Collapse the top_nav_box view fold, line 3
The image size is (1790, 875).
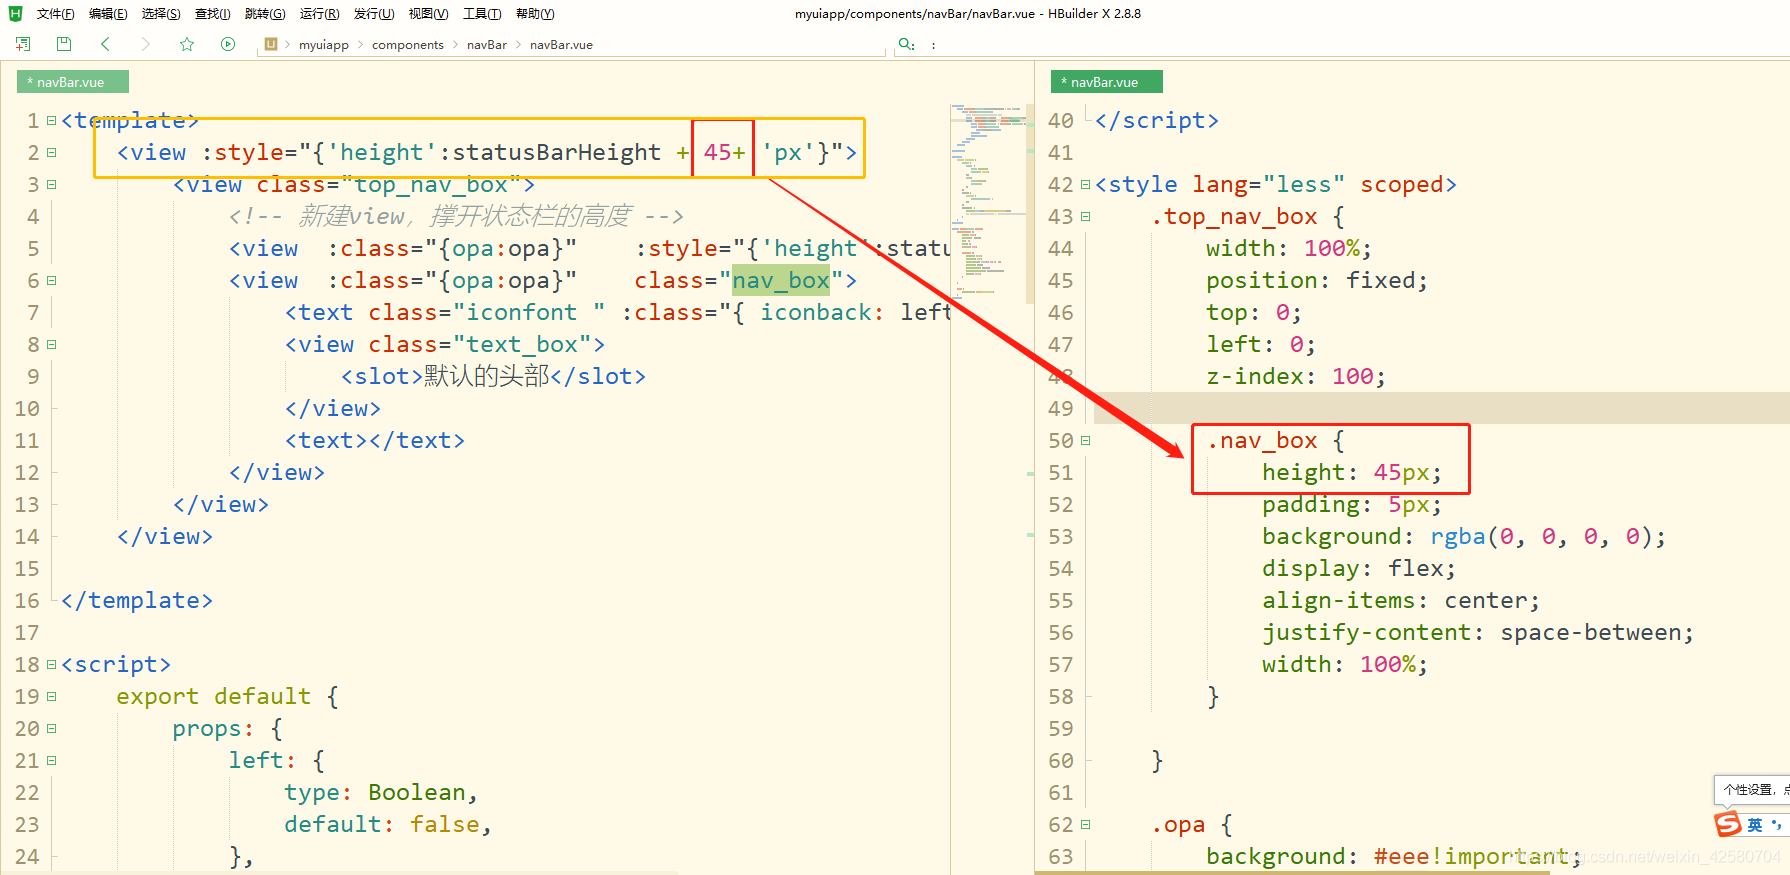(51, 185)
